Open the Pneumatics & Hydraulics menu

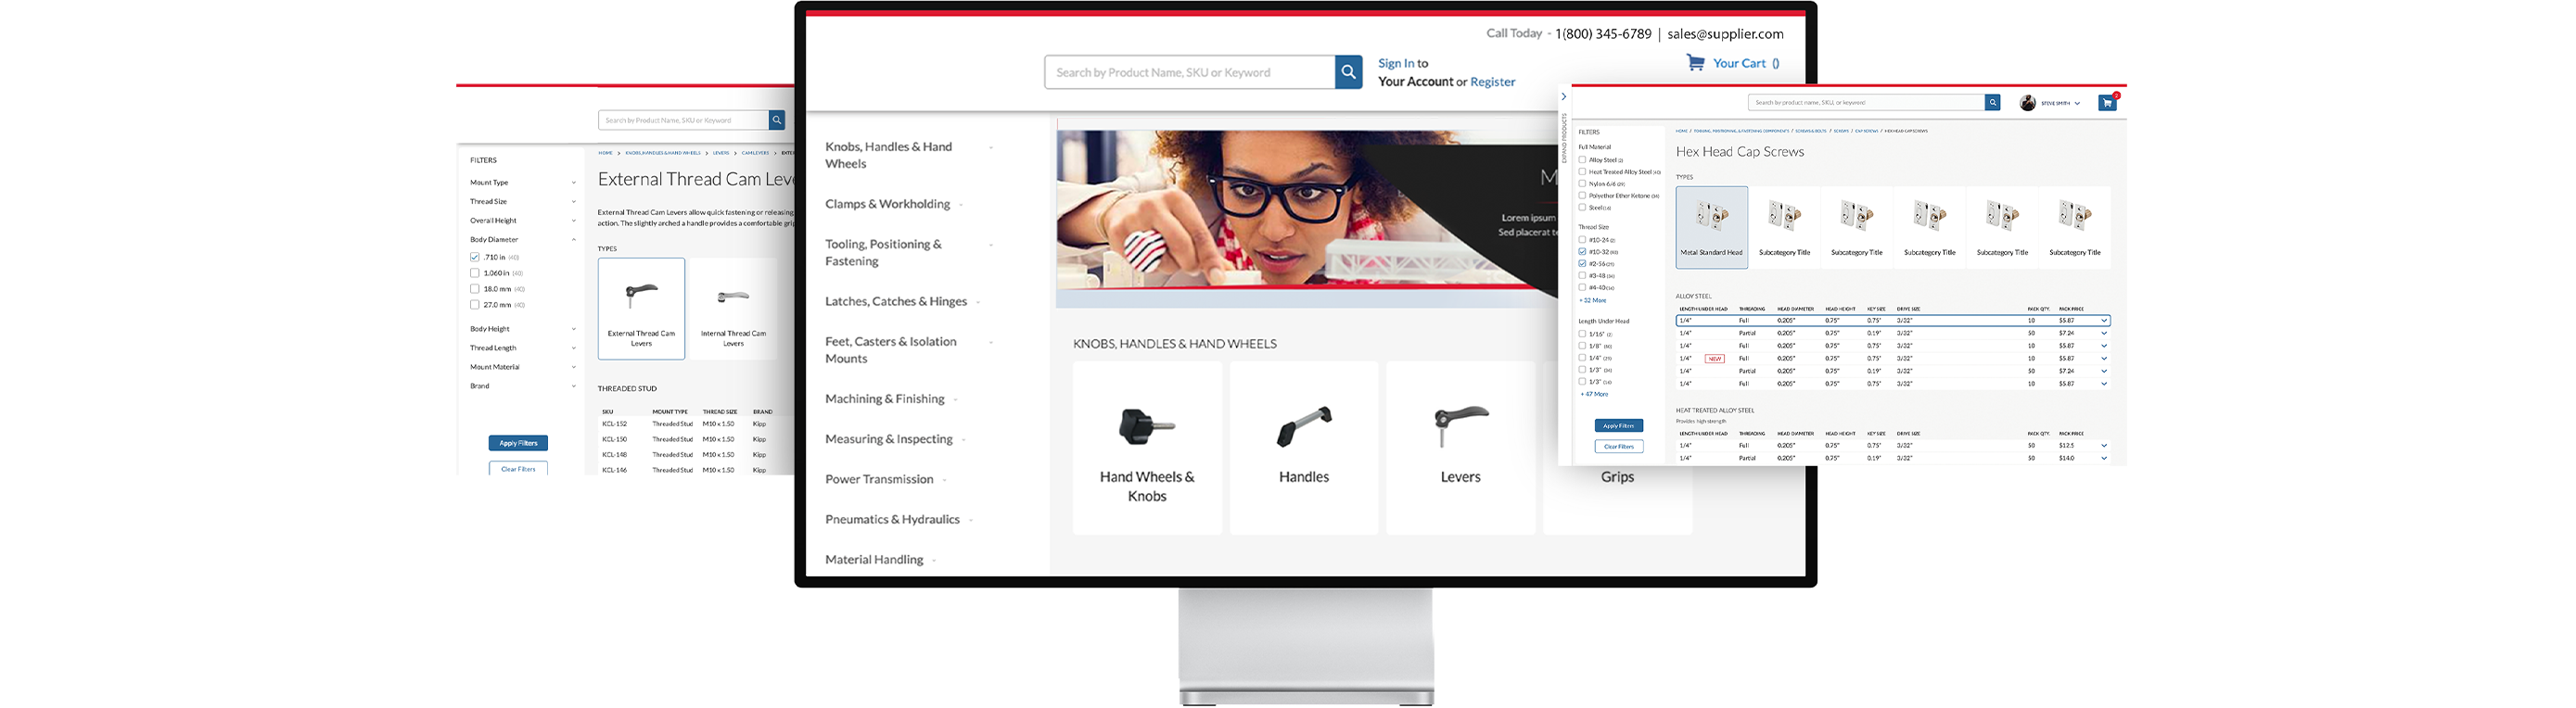(899, 519)
